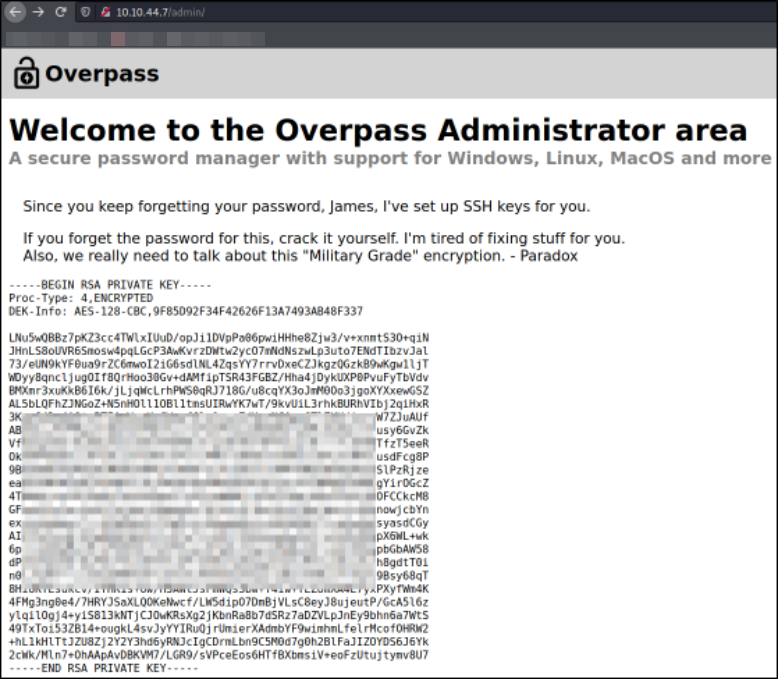Click the key line starting 49TxToi53ZB14
This screenshot has height=679, width=778.
(218, 629)
